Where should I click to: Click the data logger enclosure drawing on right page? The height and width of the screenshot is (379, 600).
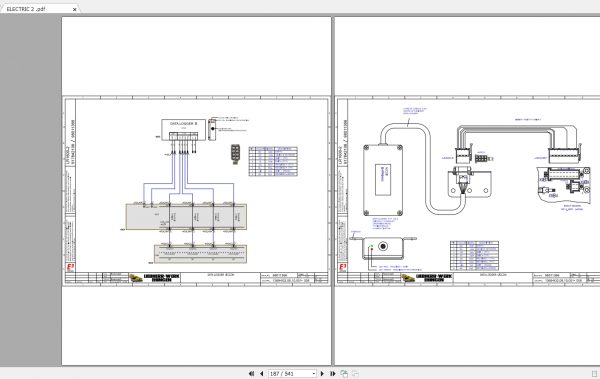[383, 180]
